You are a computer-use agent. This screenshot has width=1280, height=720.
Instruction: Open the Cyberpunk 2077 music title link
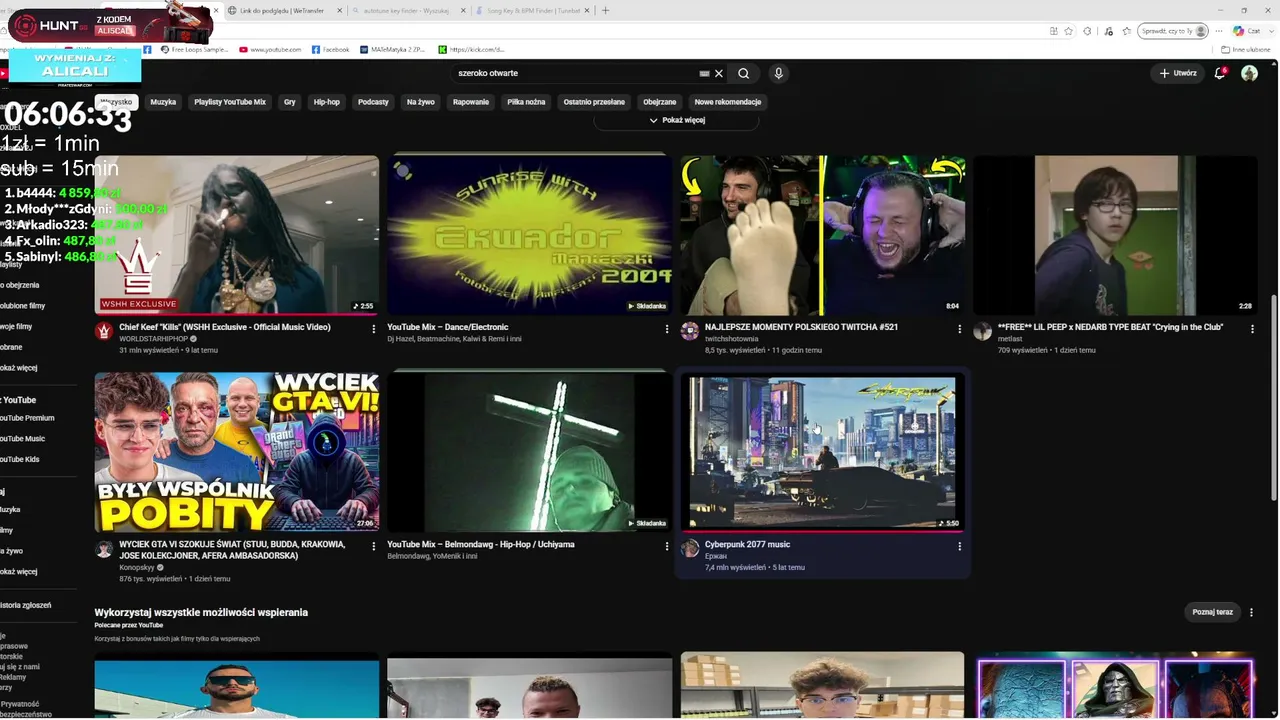(747, 545)
